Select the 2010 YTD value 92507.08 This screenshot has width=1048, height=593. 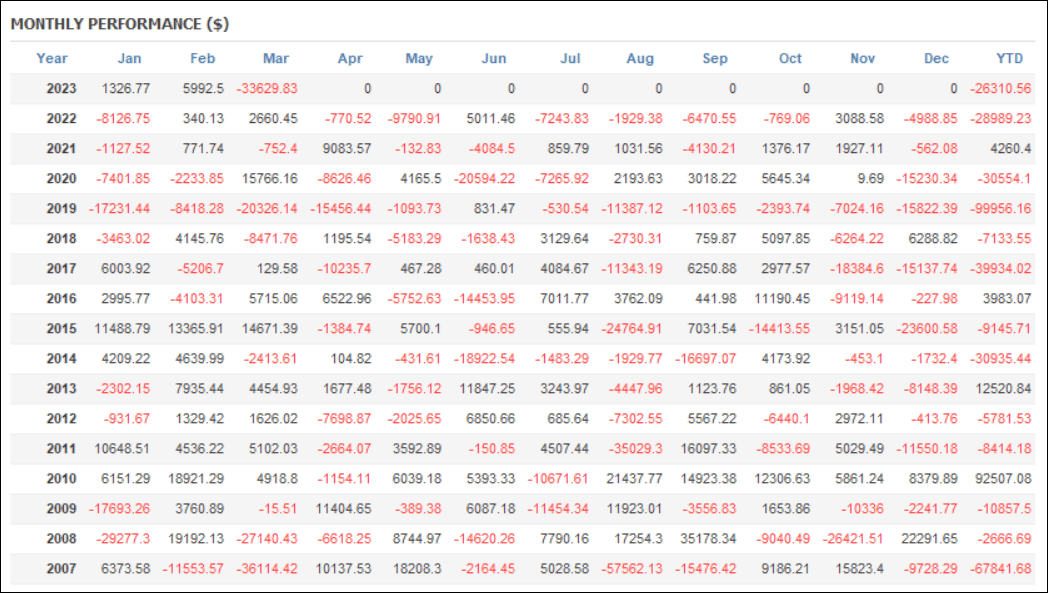click(1003, 479)
